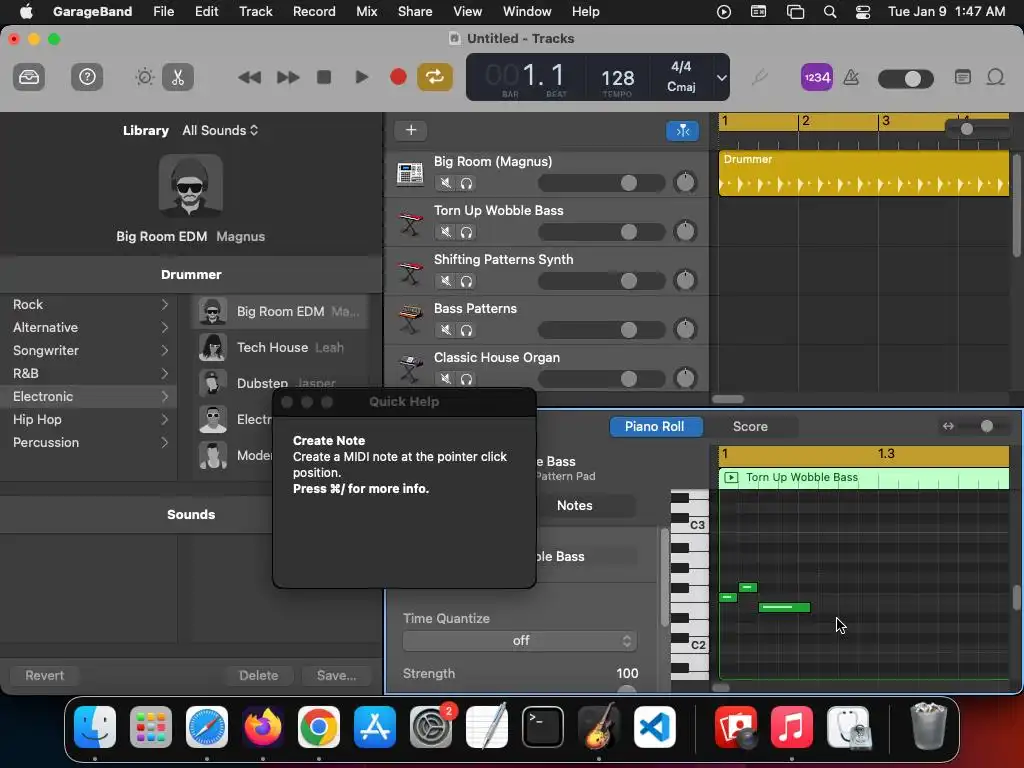Toggle the Quick Help question mark button
Image resolution: width=1024 pixels, height=768 pixels.
click(87, 78)
